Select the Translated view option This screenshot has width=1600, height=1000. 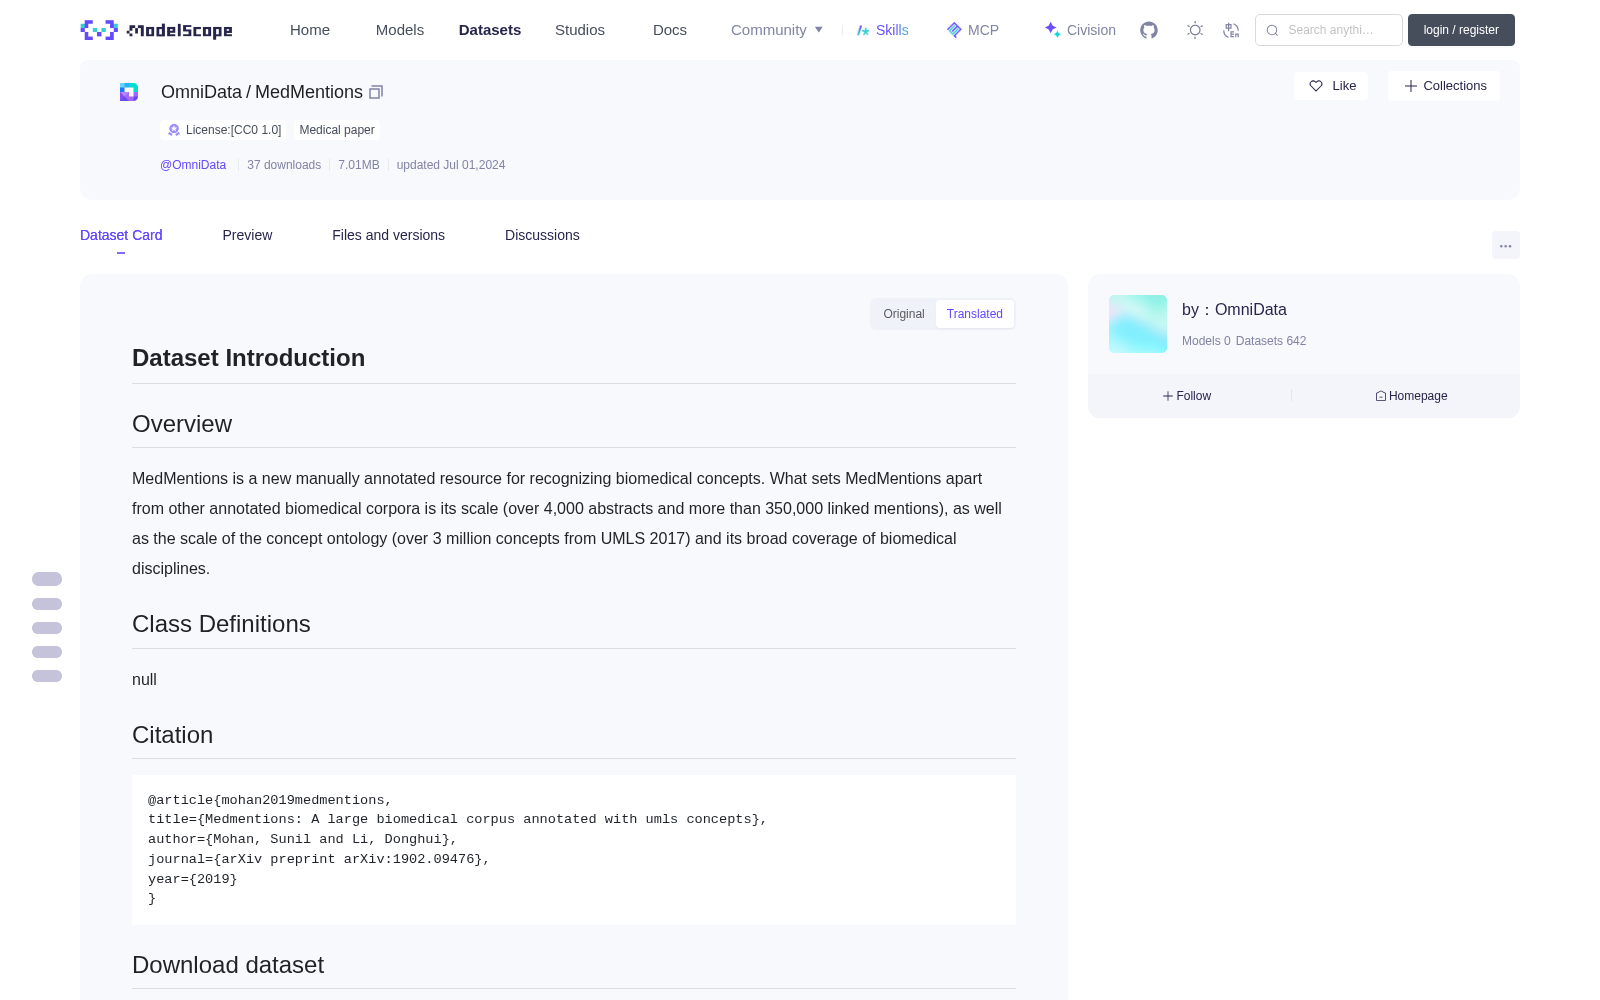[975, 314]
